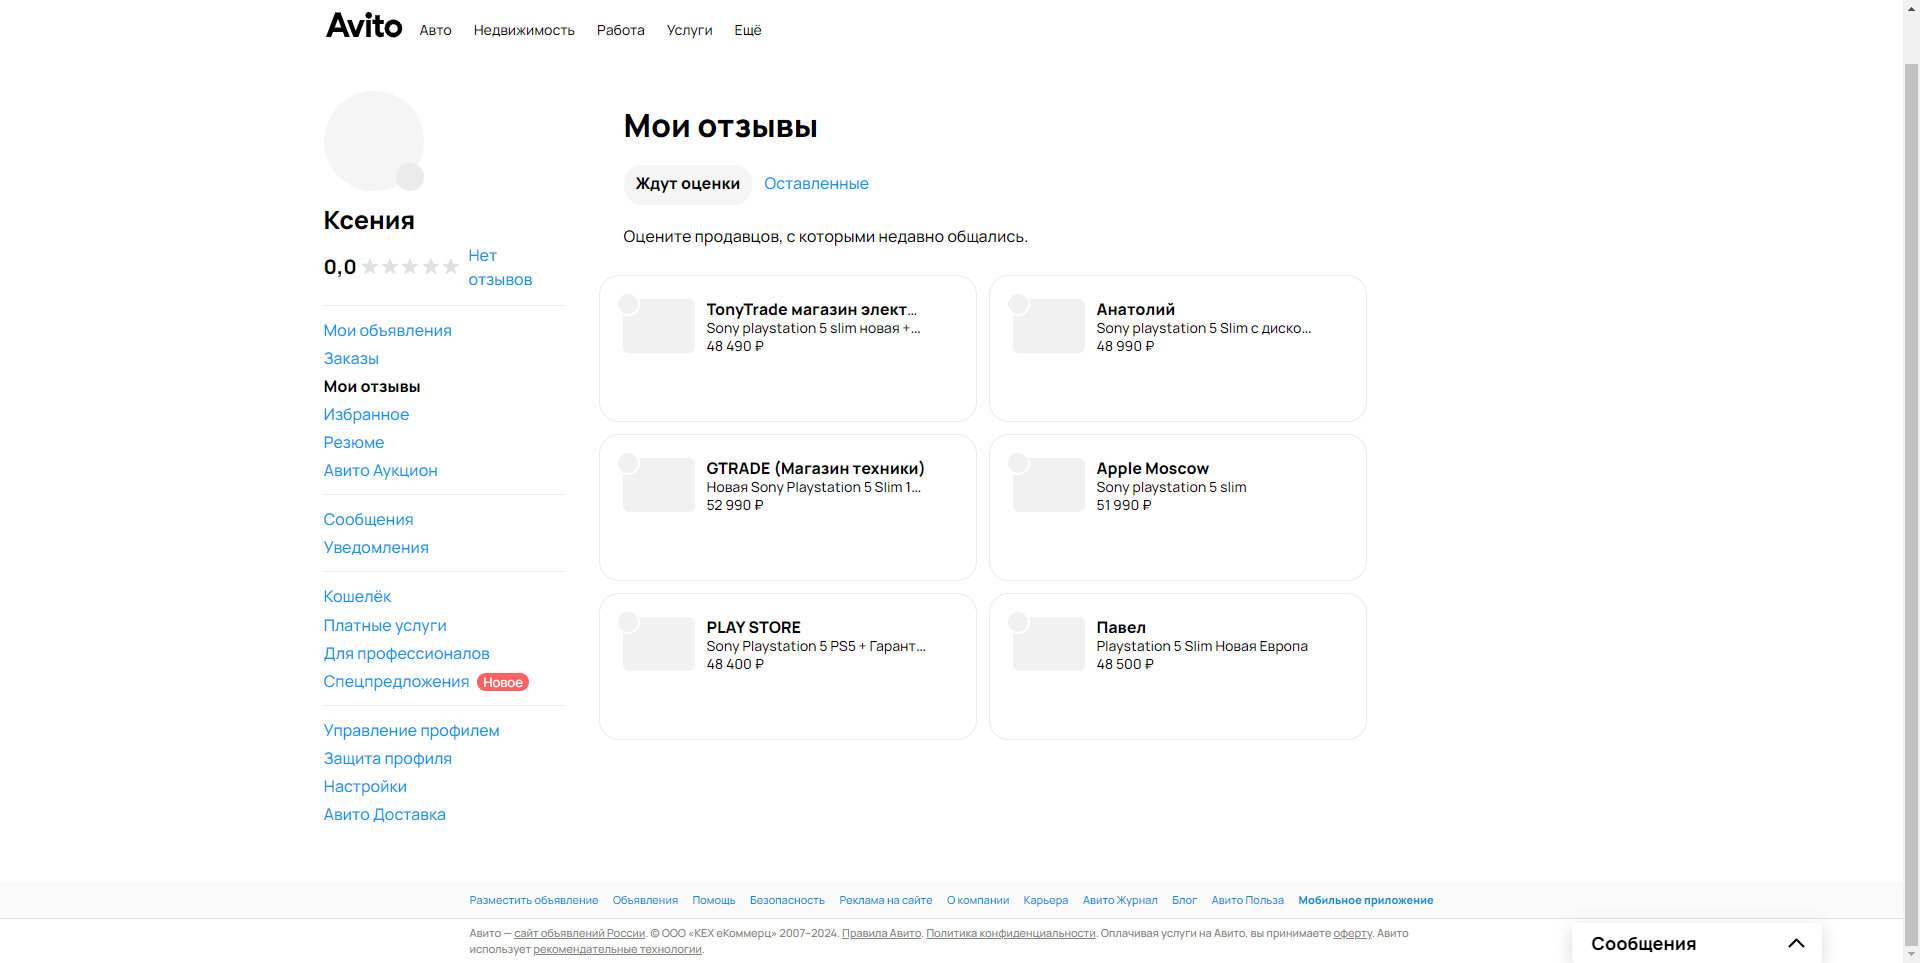Click footer link Разместить объявление
The height and width of the screenshot is (963, 1920).
click(534, 901)
